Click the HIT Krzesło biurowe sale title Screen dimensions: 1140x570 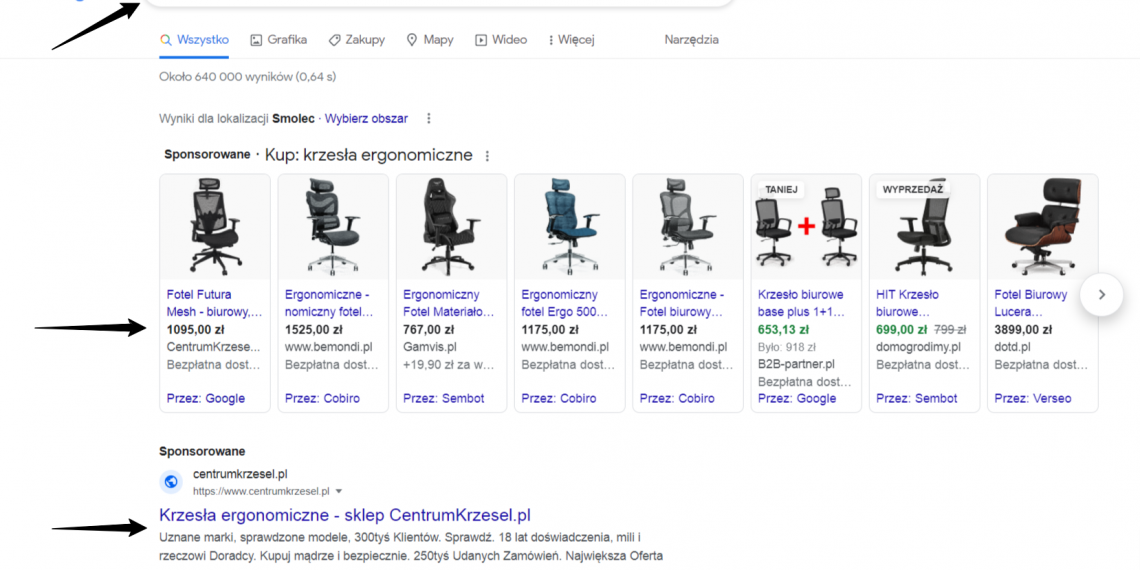click(907, 303)
